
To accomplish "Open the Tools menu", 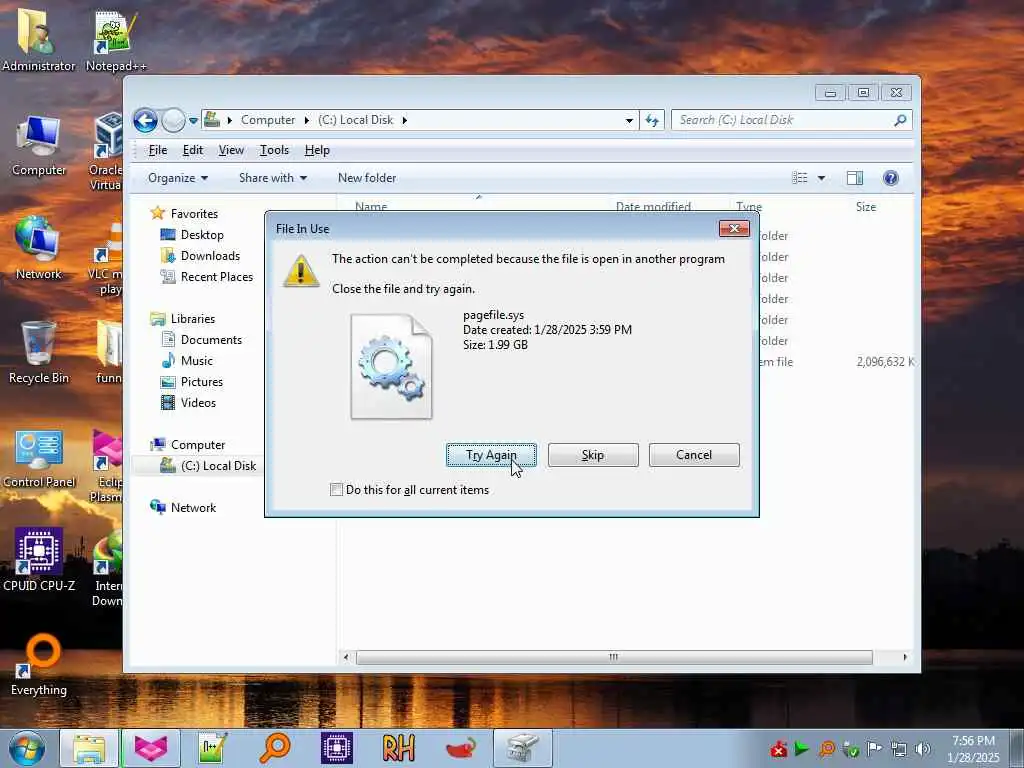I will pyautogui.click(x=274, y=150).
